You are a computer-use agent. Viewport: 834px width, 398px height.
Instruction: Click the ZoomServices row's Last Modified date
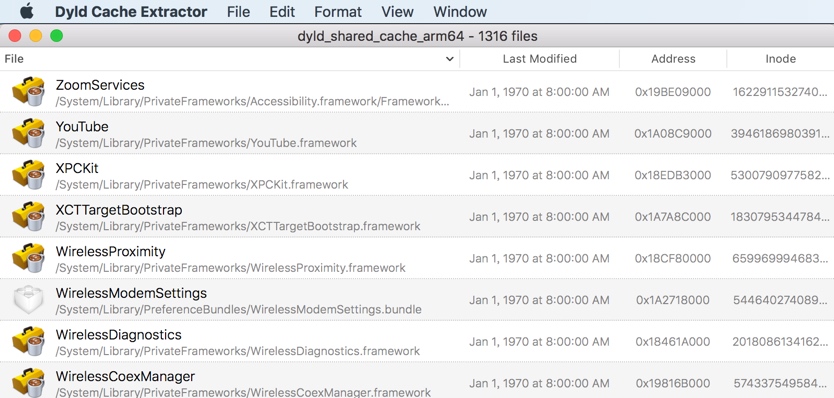click(x=539, y=92)
